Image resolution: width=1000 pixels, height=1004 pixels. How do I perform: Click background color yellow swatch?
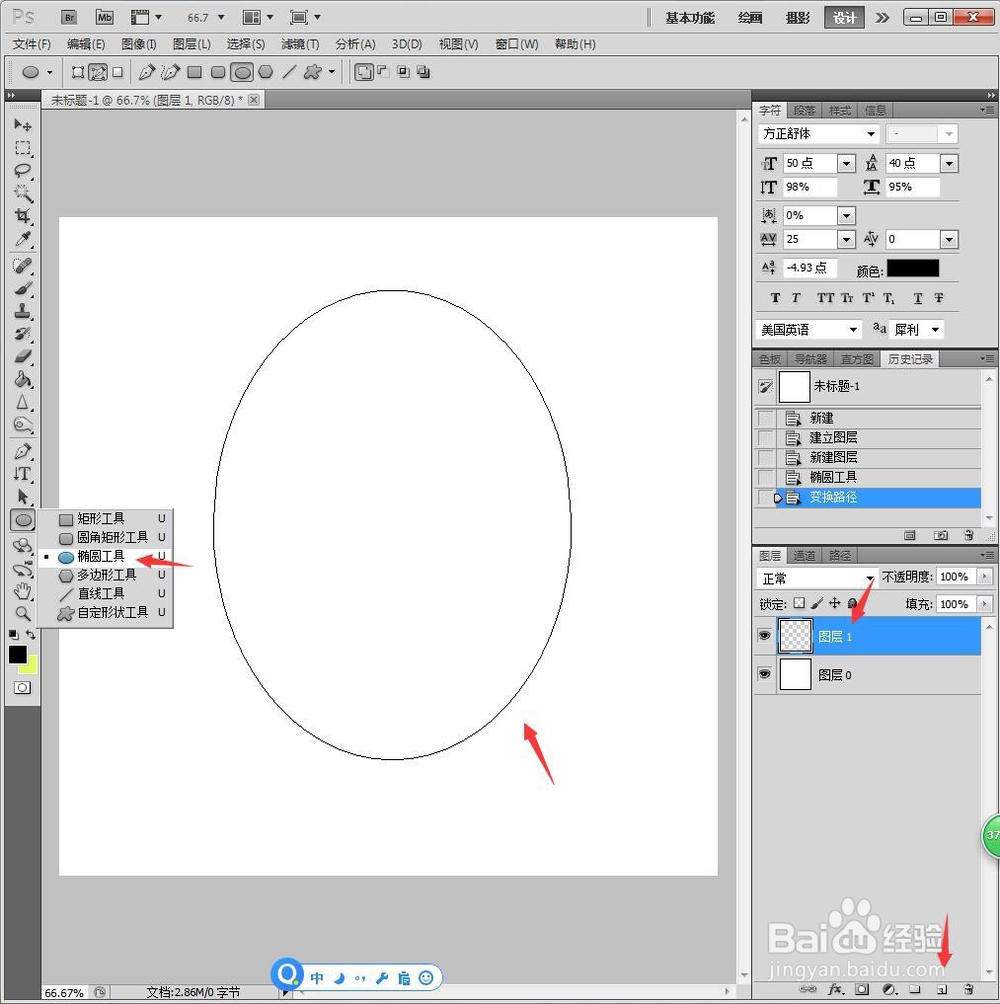(x=31, y=666)
